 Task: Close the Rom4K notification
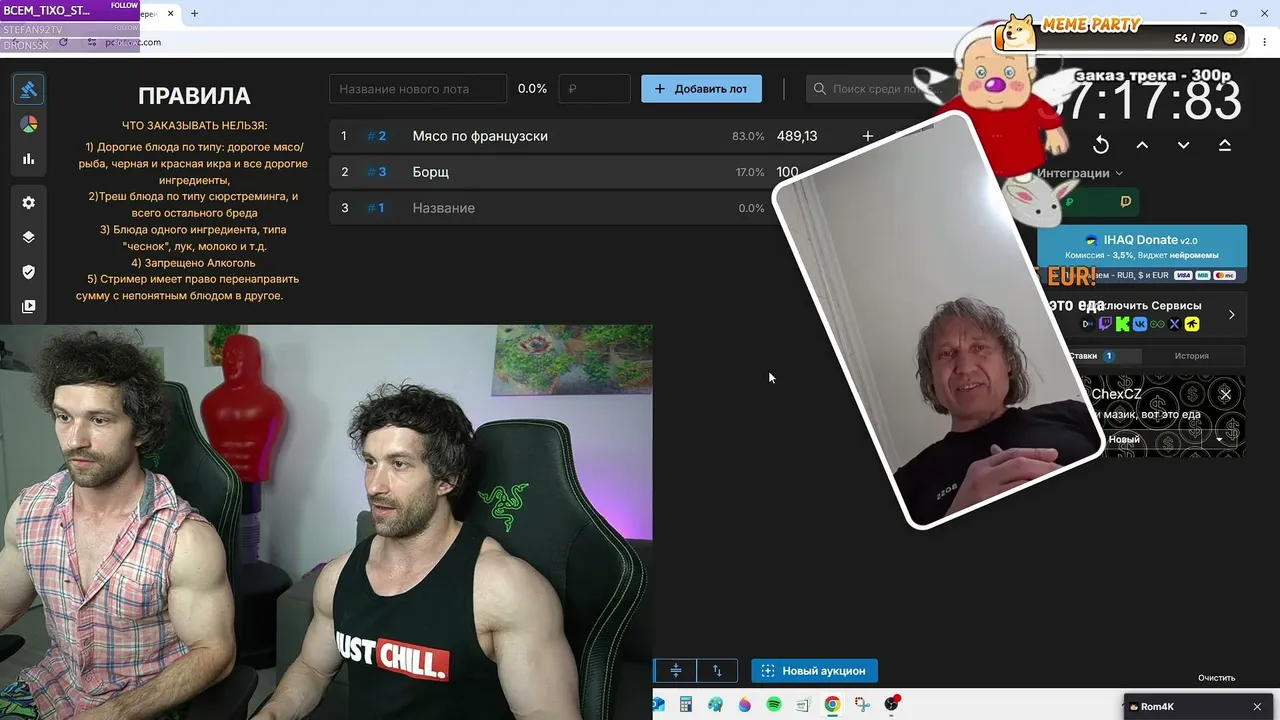(x=1257, y=707)
